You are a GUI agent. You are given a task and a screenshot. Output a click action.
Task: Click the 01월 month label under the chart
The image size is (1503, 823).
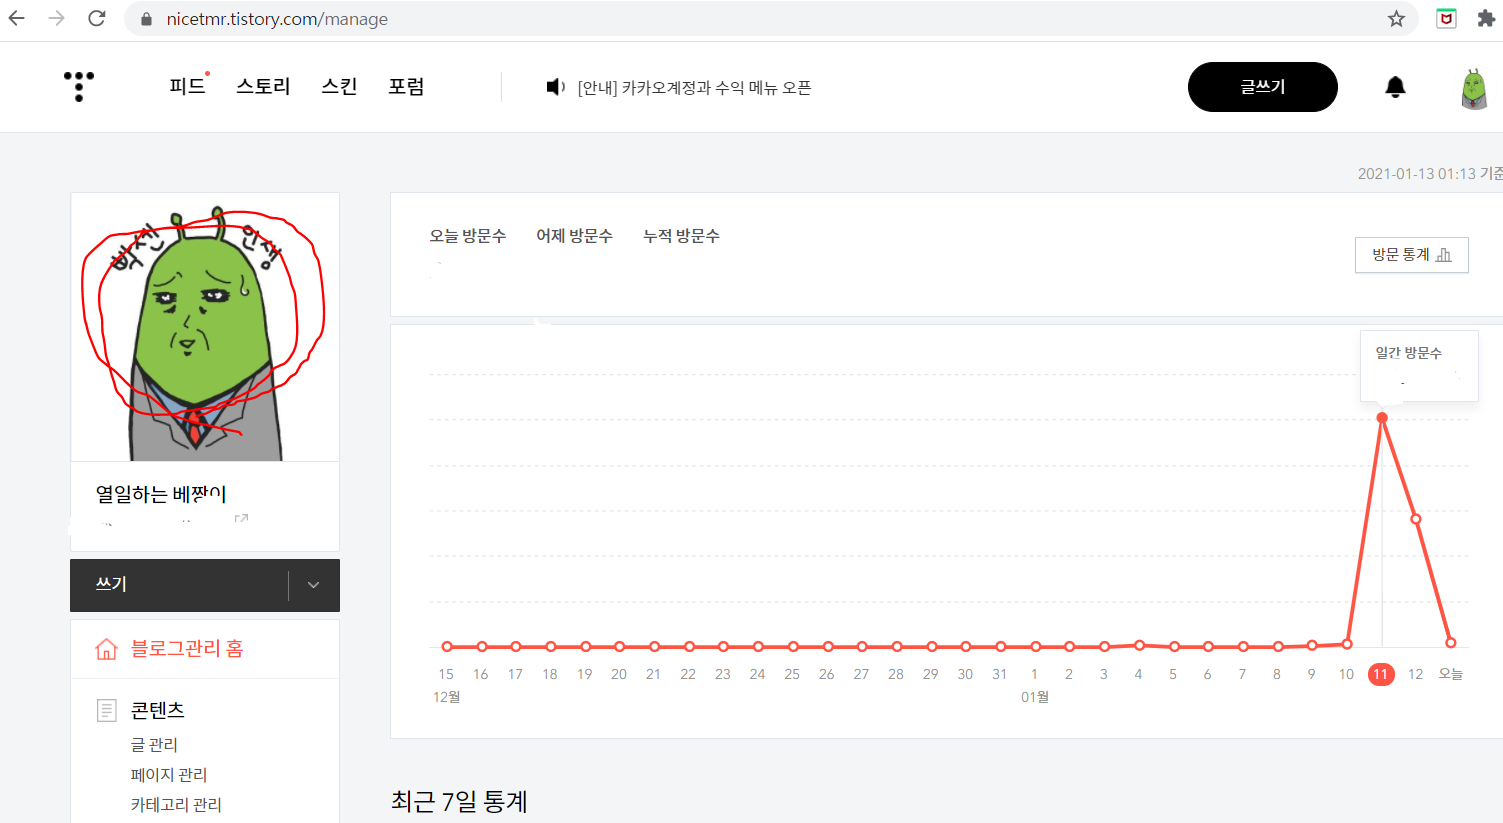click(x=1035, y=697)
